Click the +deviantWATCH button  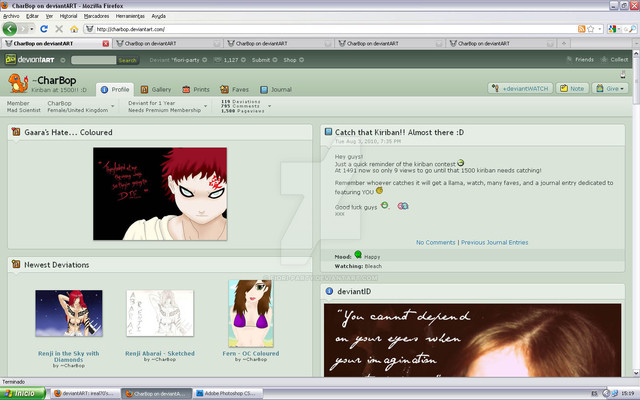(x=520, y=89)
